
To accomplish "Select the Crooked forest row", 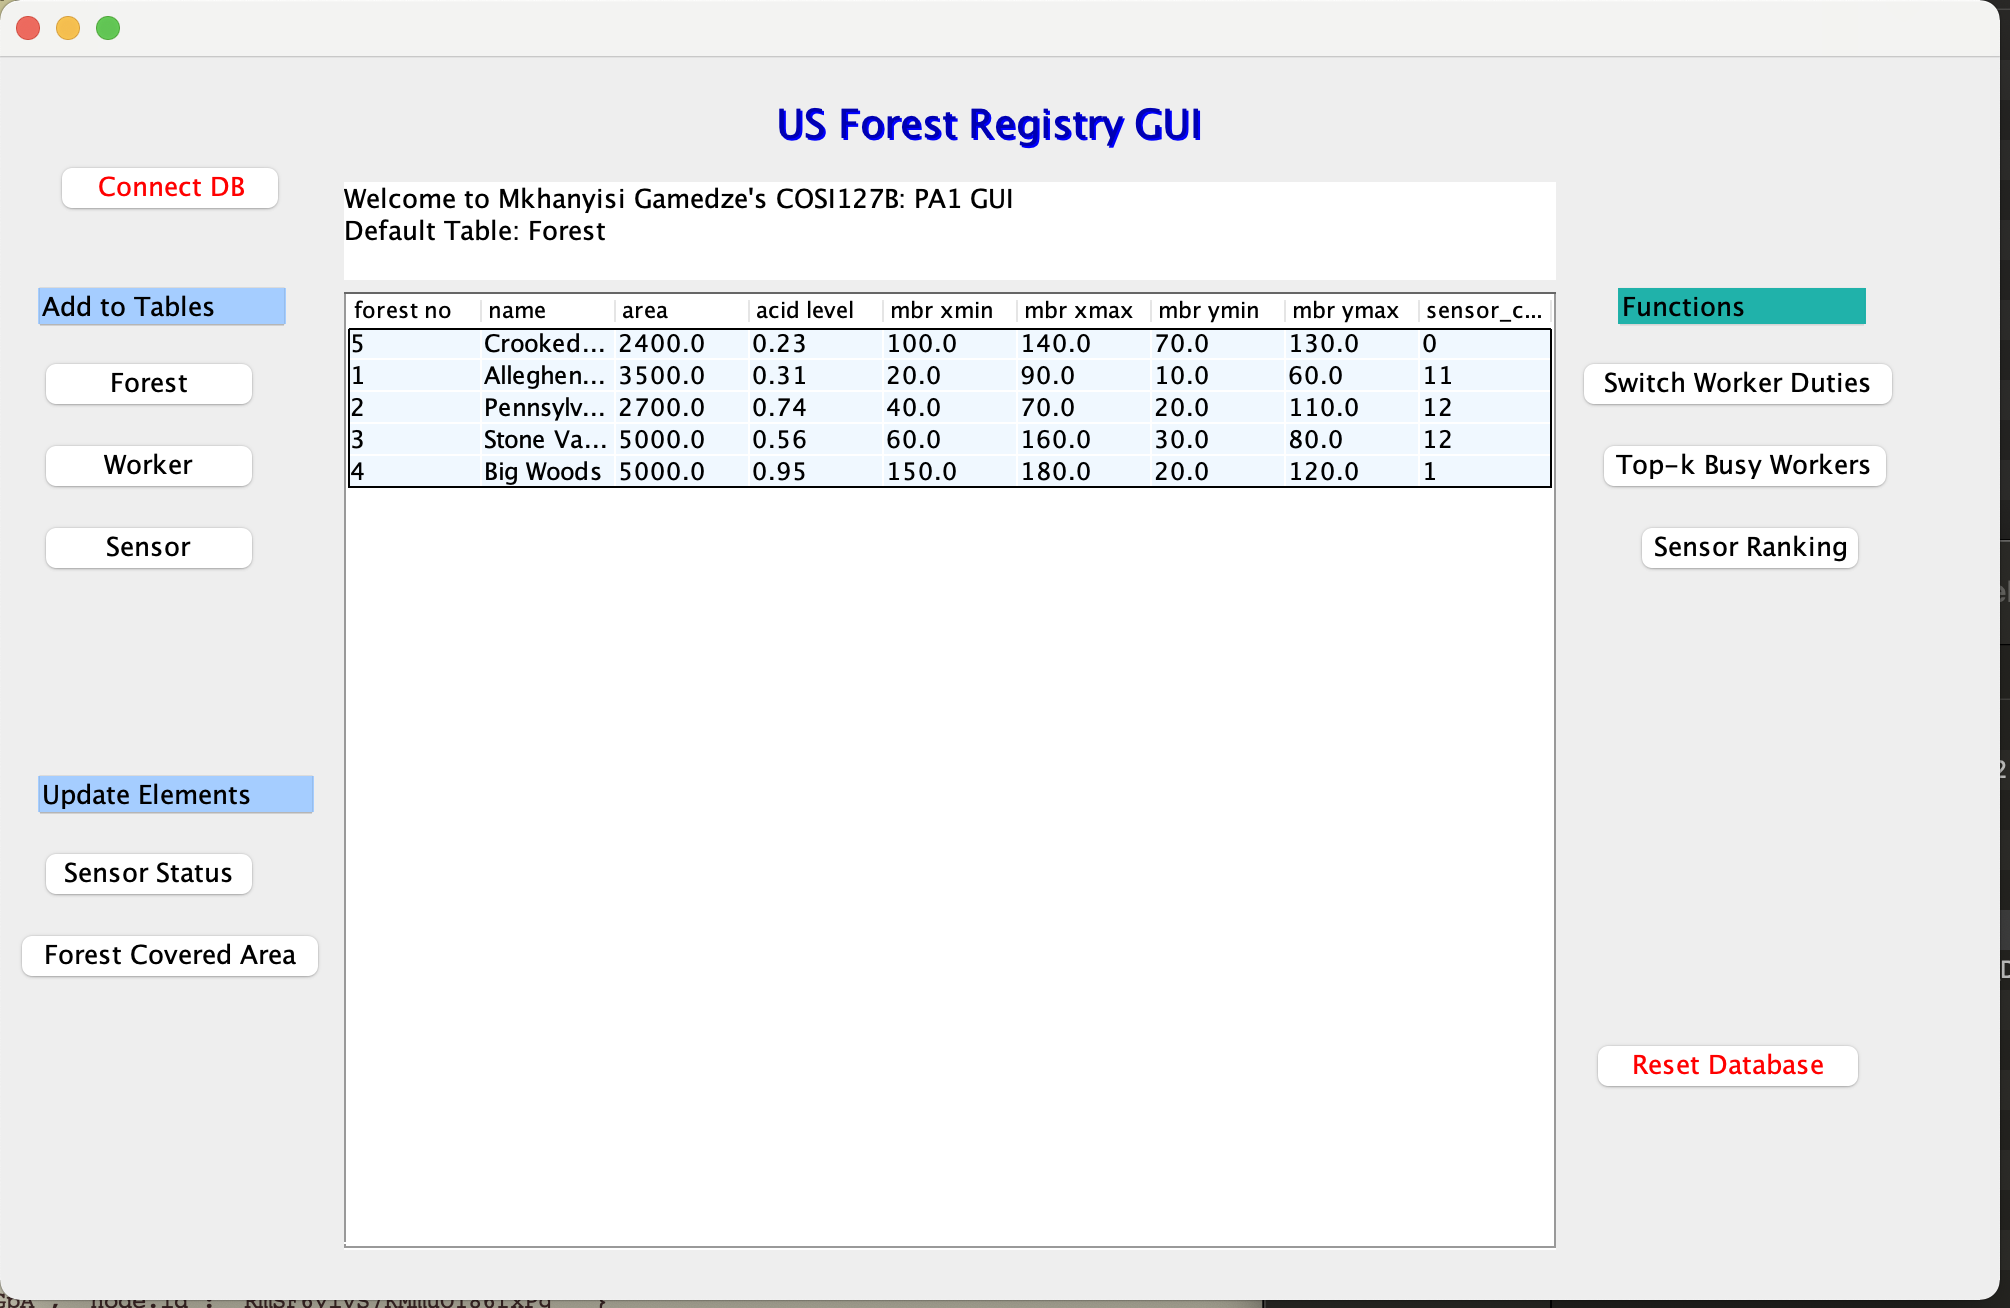I will [544, 344].
